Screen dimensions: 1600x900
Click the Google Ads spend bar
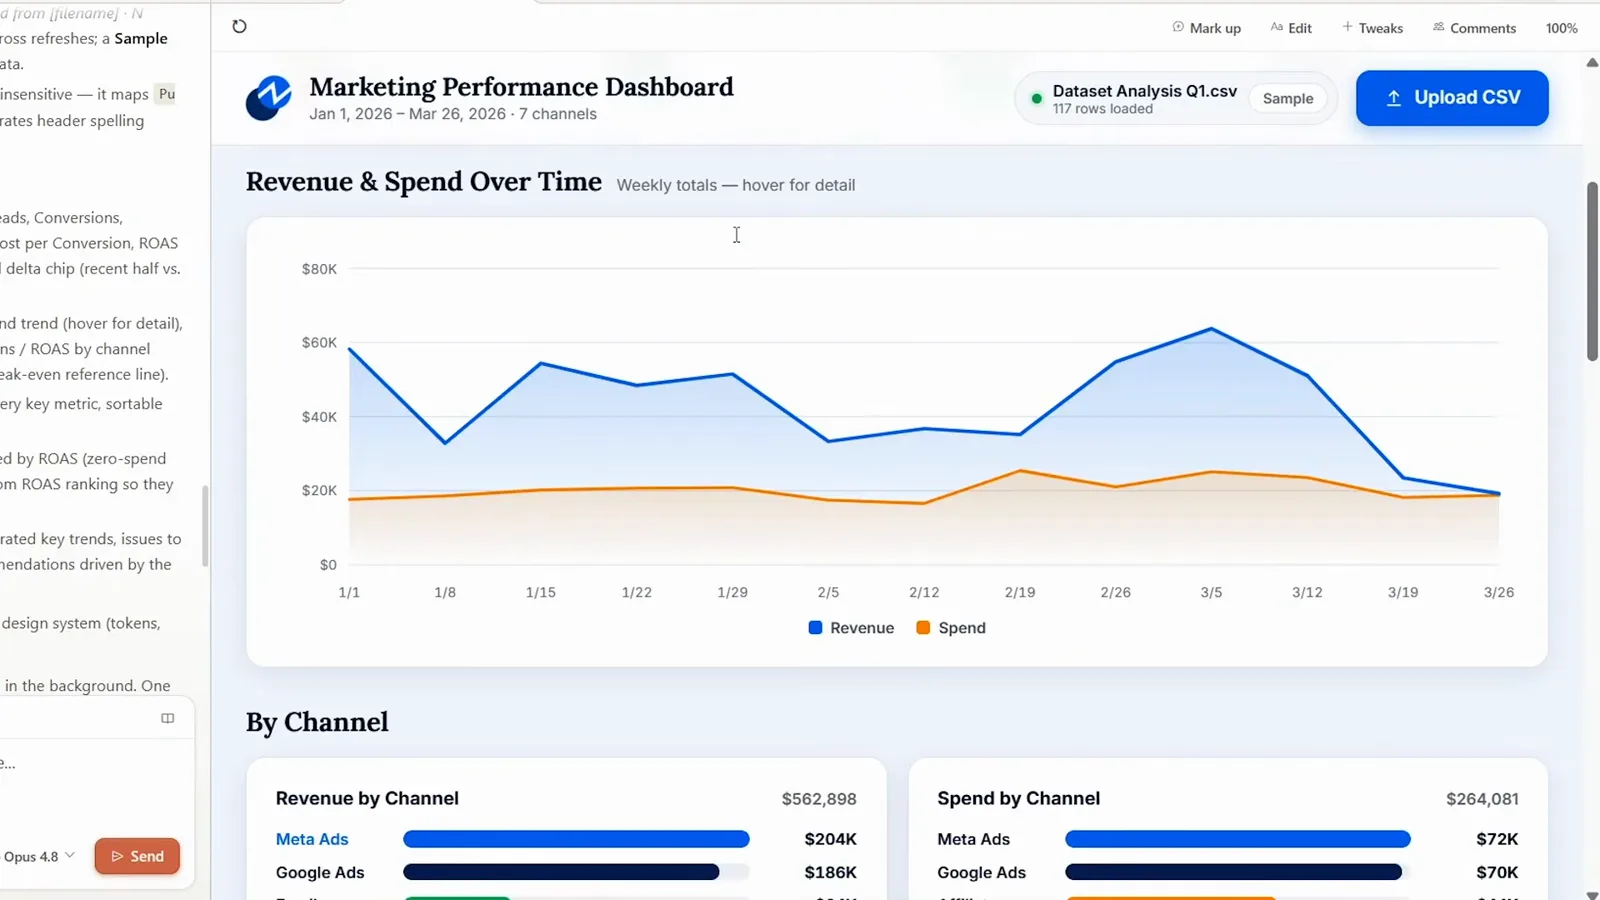pyautogui.click(x=1233, y=872)
